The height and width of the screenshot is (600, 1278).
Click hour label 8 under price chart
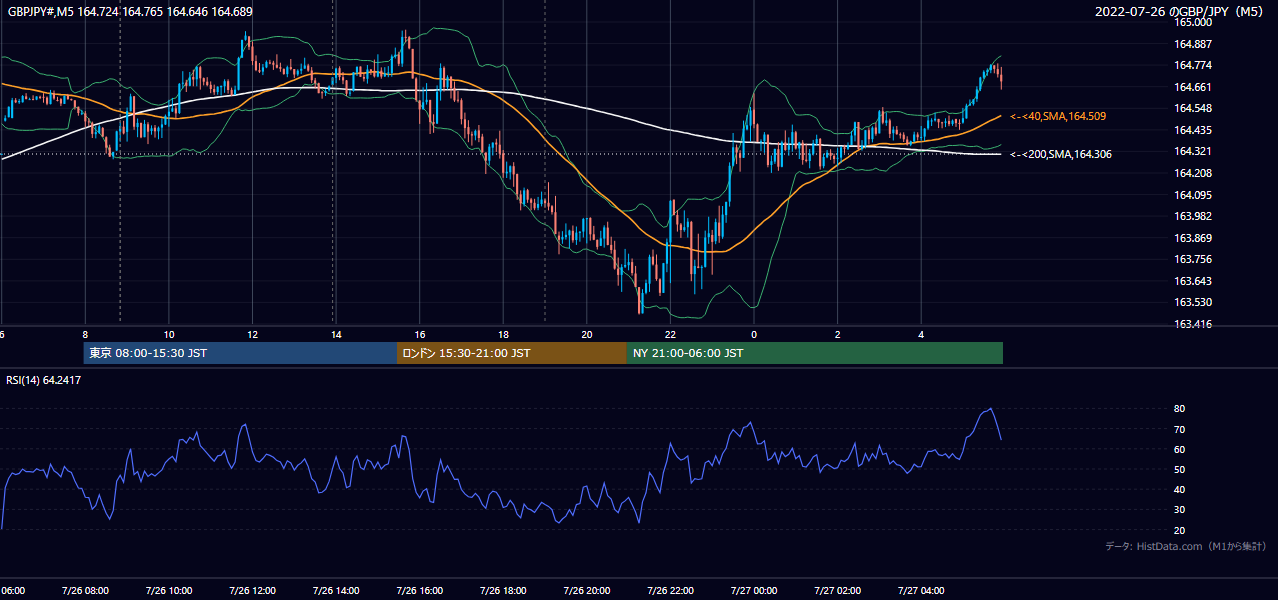click(x=85, y=334)
